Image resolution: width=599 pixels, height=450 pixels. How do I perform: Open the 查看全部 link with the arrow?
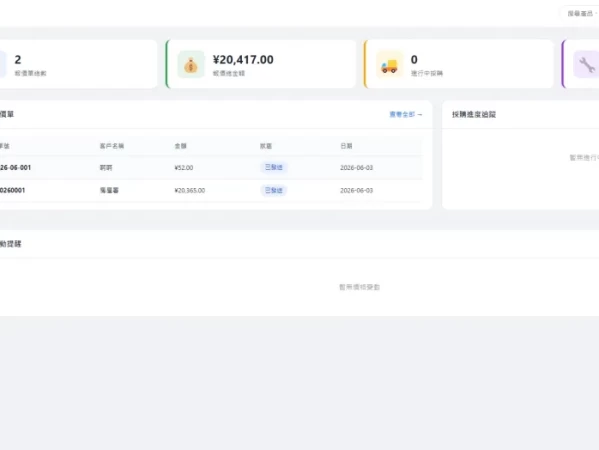[x=406, y=114]
